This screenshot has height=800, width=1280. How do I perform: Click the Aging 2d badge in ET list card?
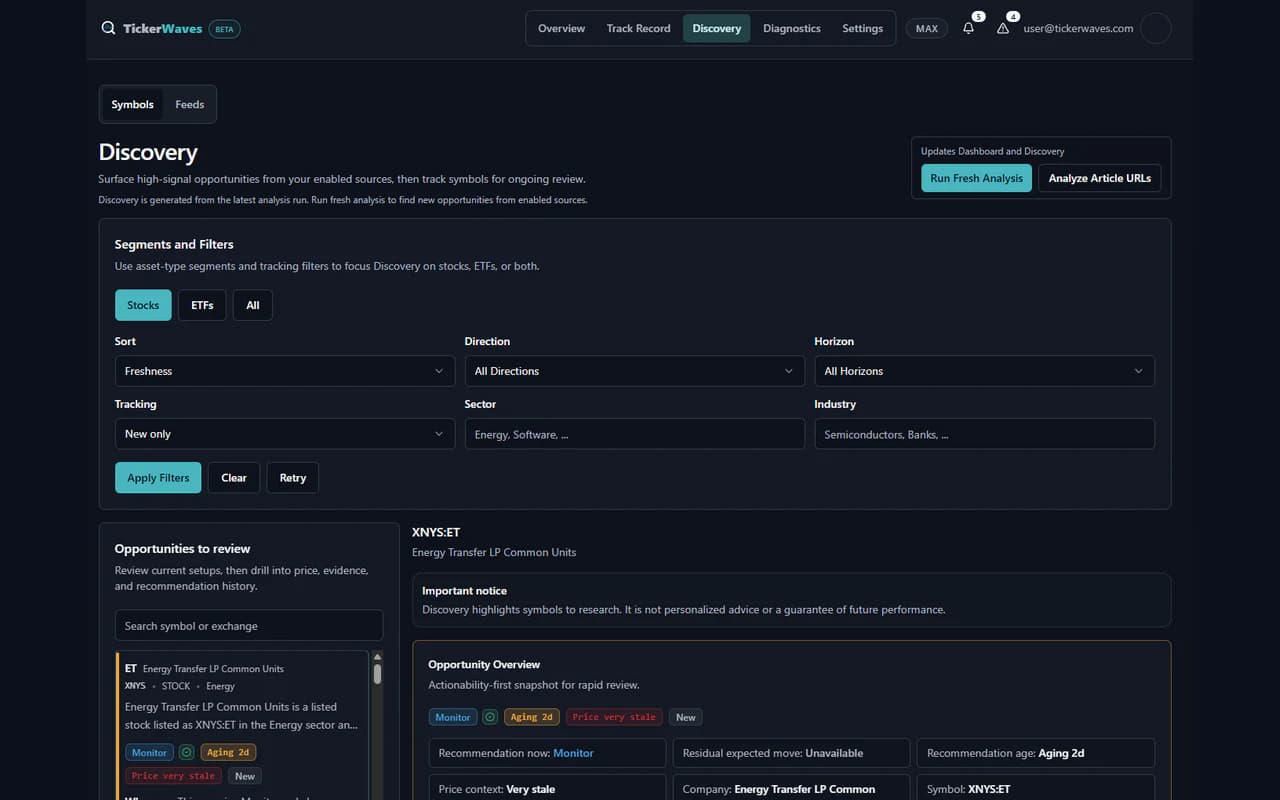pyautogui.click(x=229, y=752)
